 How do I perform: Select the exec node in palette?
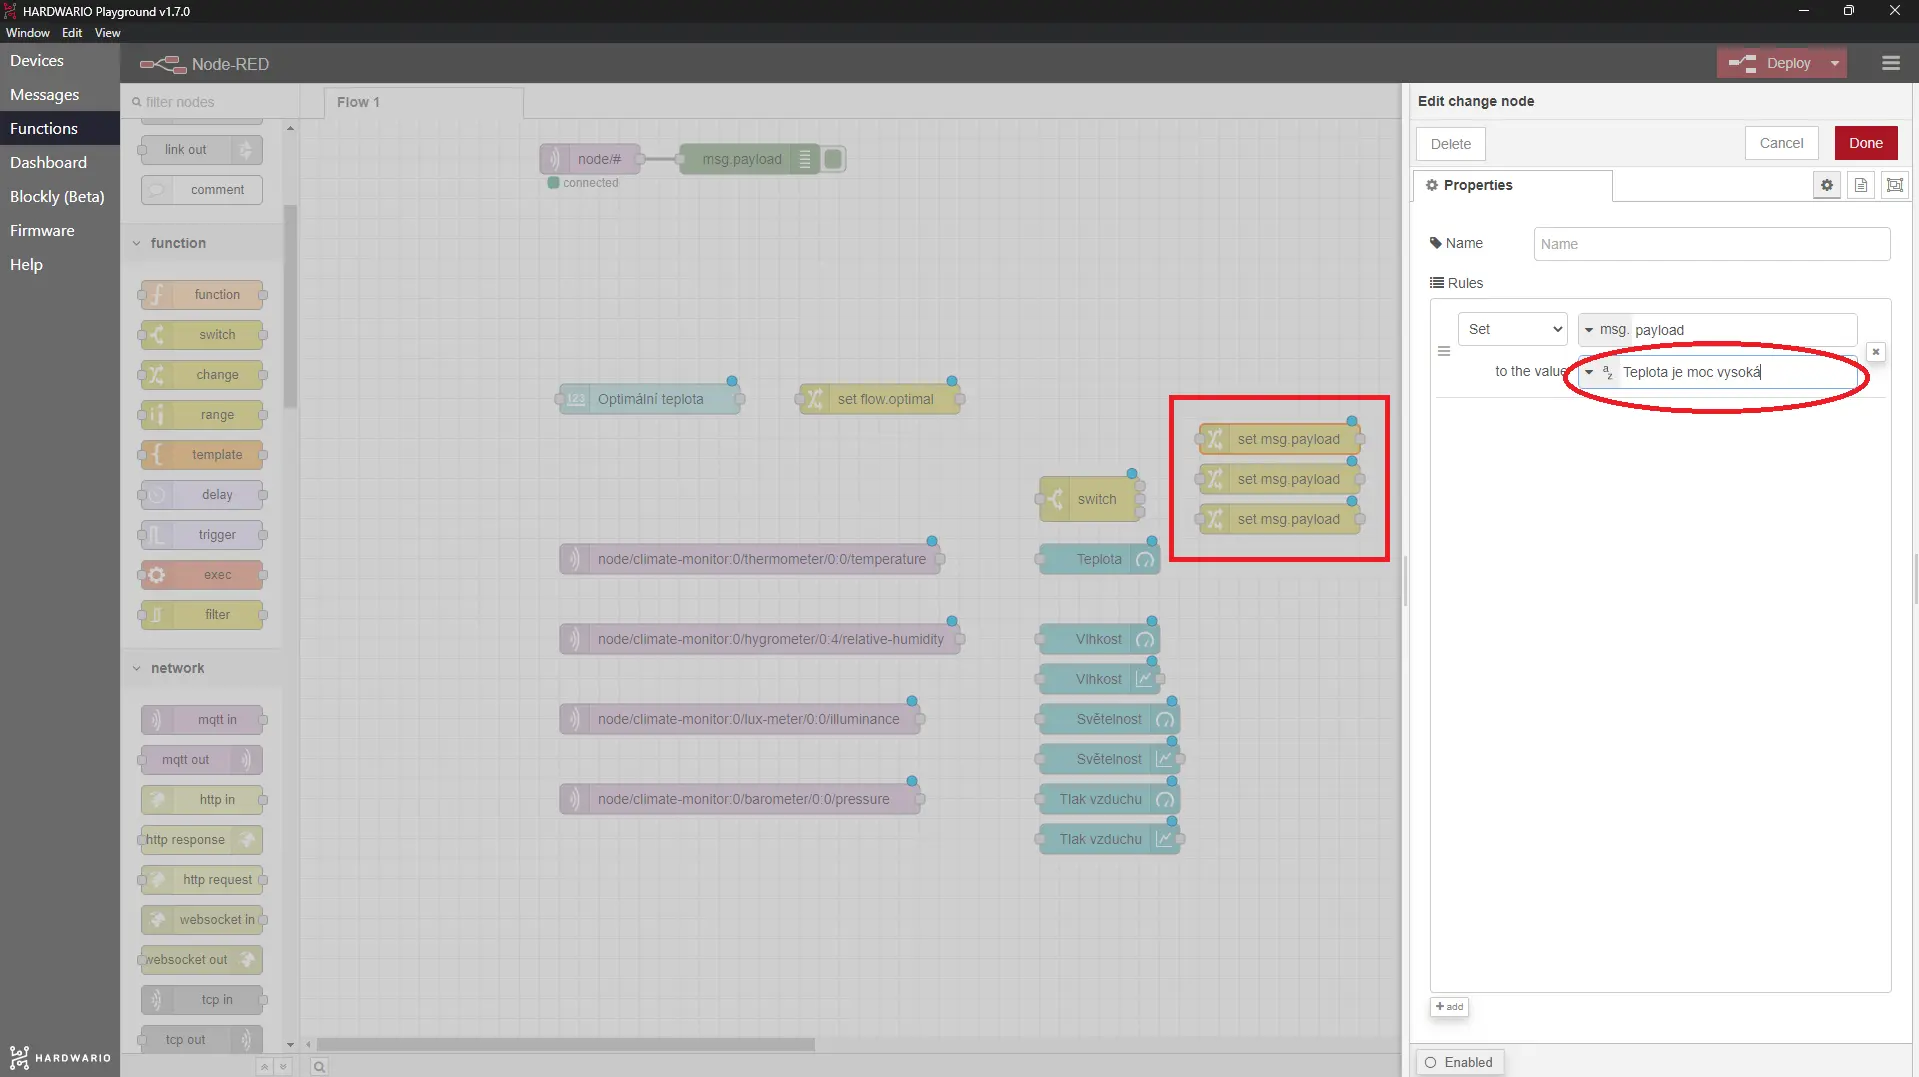pyautogui.click(x=202, y=575)
